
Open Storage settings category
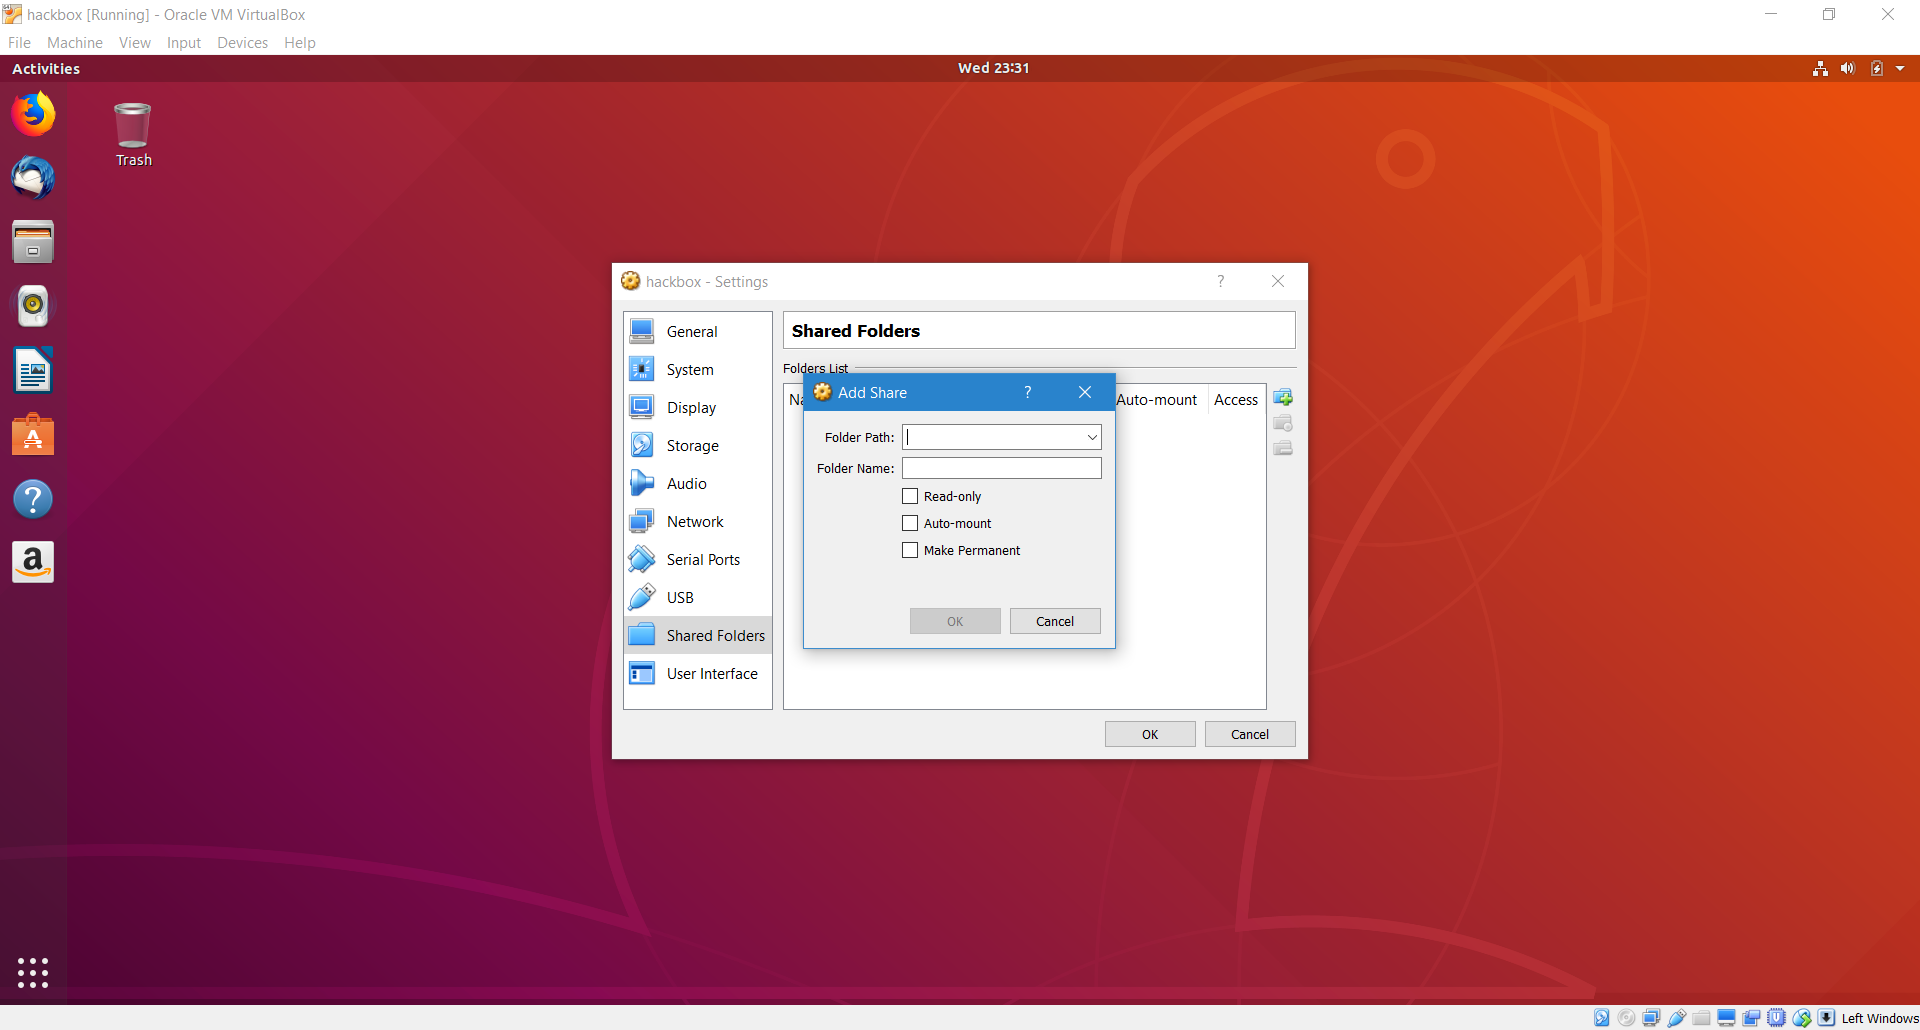[x=698, y=445]
